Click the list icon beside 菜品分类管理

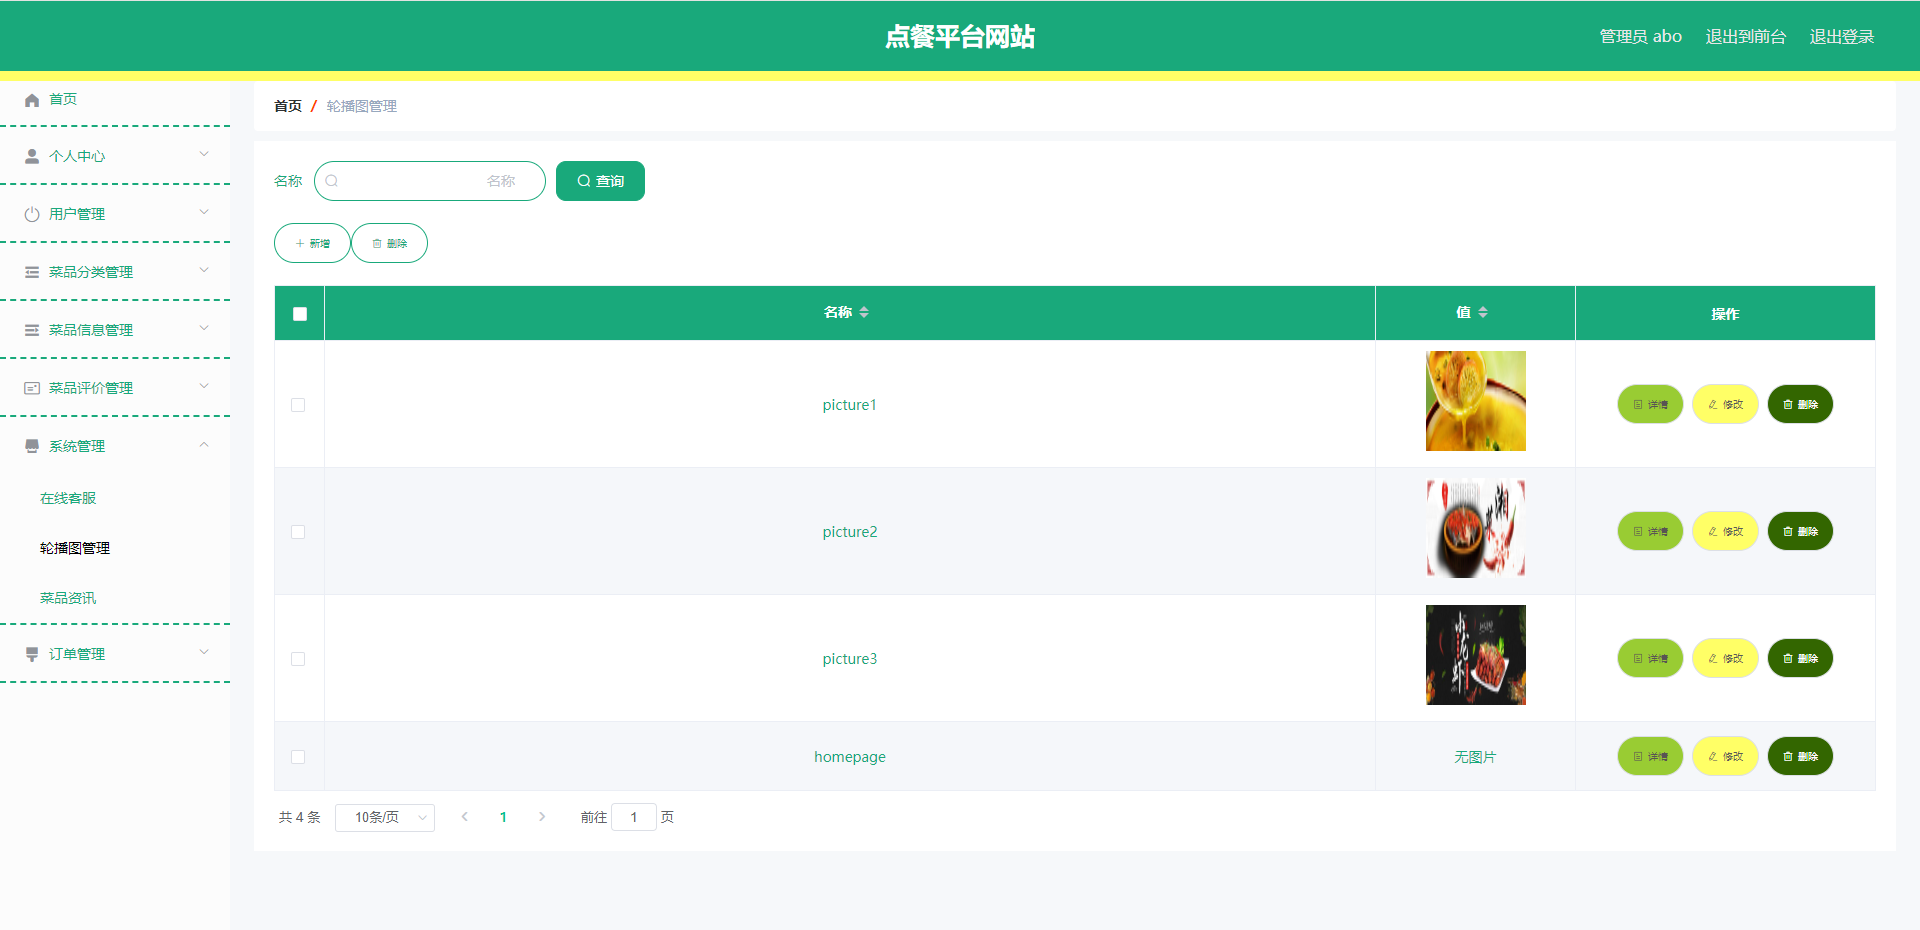[32, 273]
